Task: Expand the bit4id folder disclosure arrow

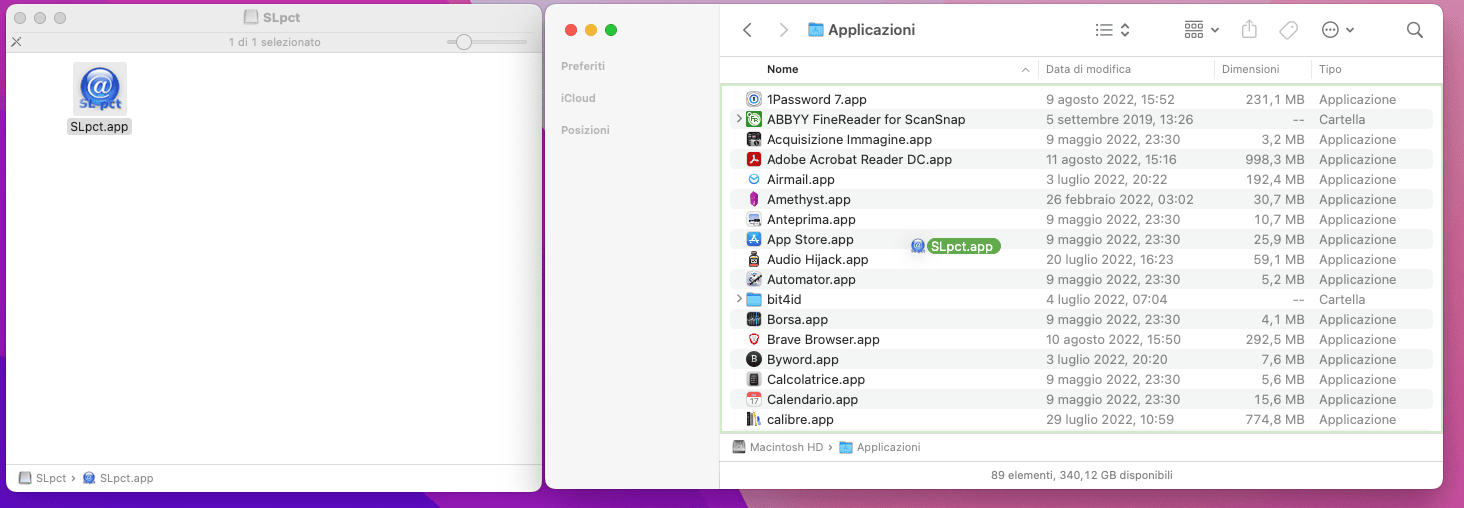Action: pyautogui.click(x=739, y=299)
